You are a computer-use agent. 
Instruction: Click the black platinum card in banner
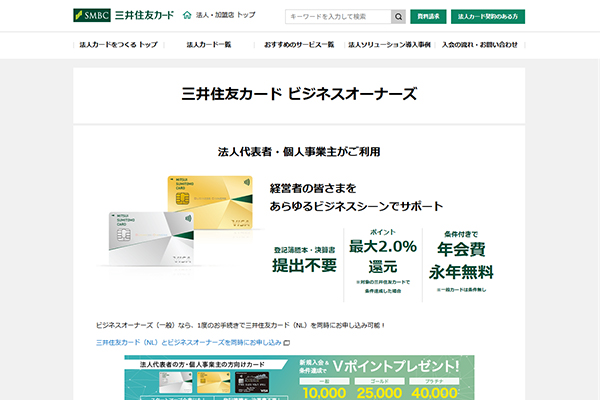click(x=252, y=382)
